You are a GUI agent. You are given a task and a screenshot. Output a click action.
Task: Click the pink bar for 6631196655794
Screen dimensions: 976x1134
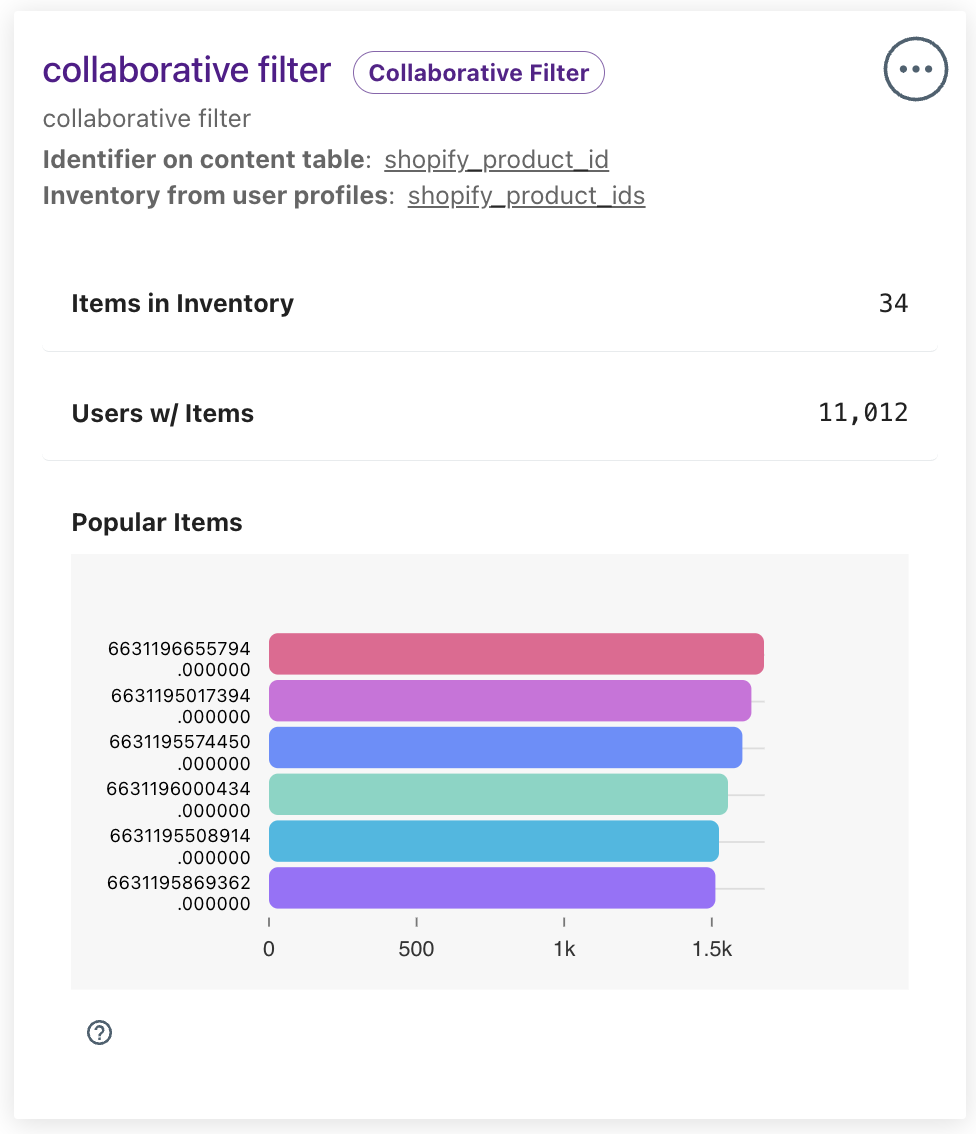(516, 654)
